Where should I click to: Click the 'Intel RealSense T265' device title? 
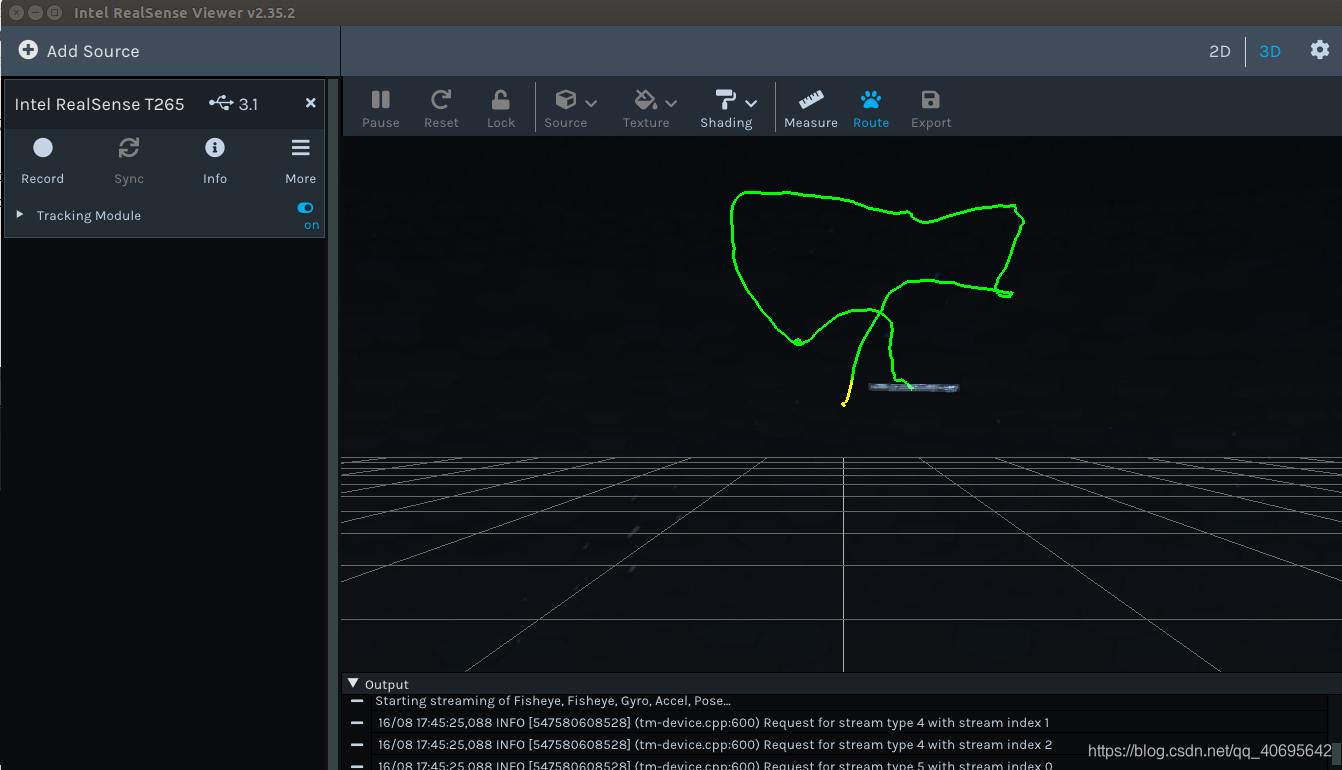pyautogui.click(x=99, y=104)
